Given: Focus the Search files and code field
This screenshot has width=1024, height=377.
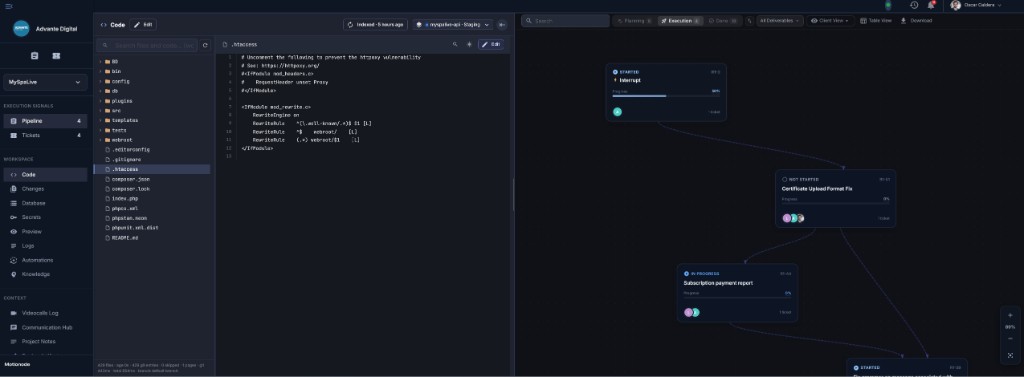Looking at the screenshot, I should click(148, 45).
